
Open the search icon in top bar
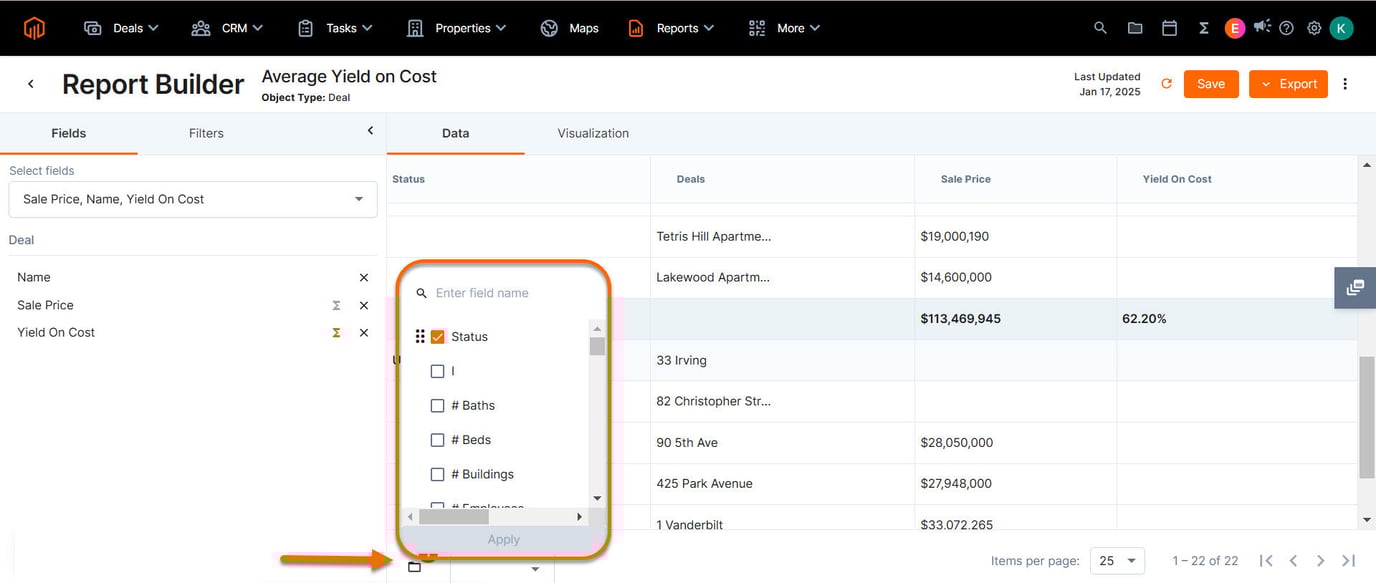pyautogui.click(x=1099, y=27)
